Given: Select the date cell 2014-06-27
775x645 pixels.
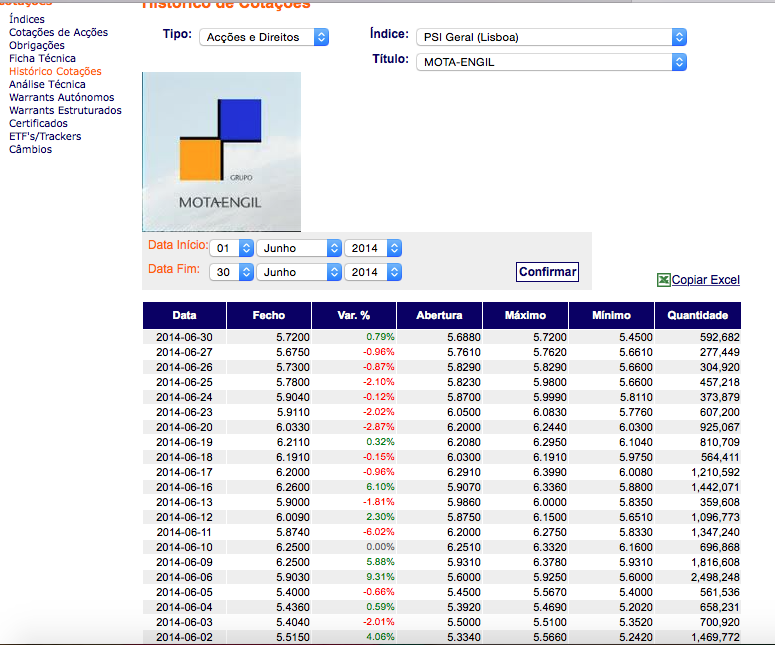Looking at the screenshot, I should [184, 352].
